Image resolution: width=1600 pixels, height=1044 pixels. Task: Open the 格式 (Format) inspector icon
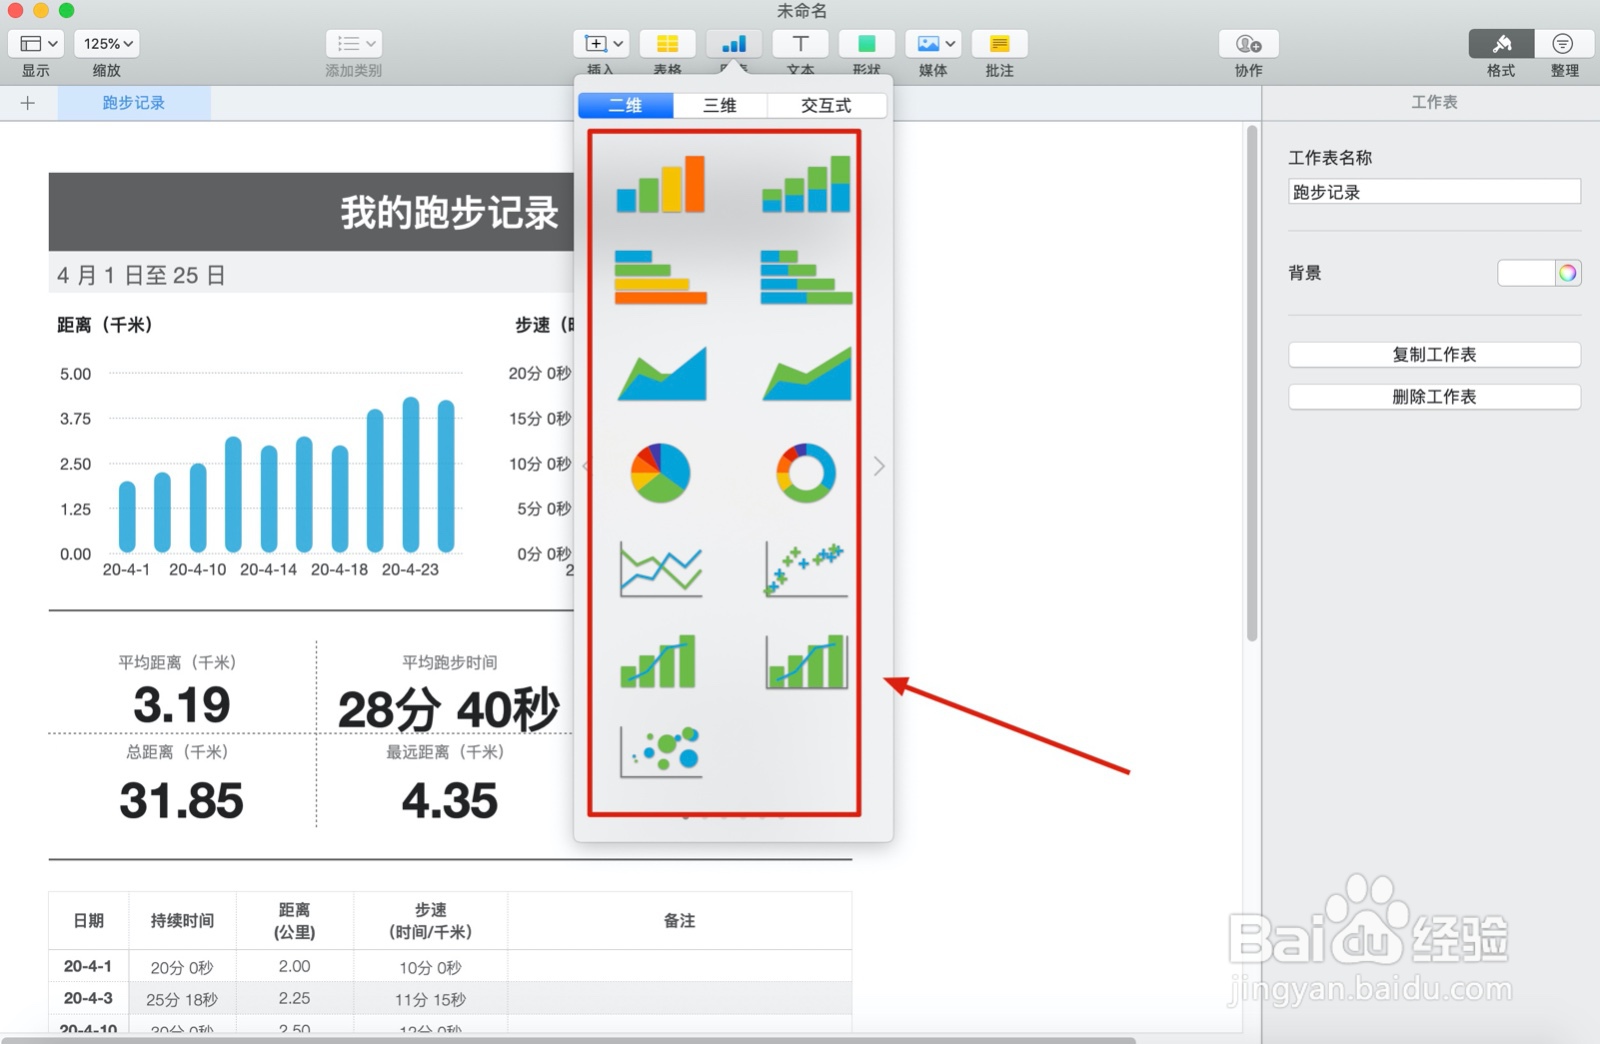1500,43
